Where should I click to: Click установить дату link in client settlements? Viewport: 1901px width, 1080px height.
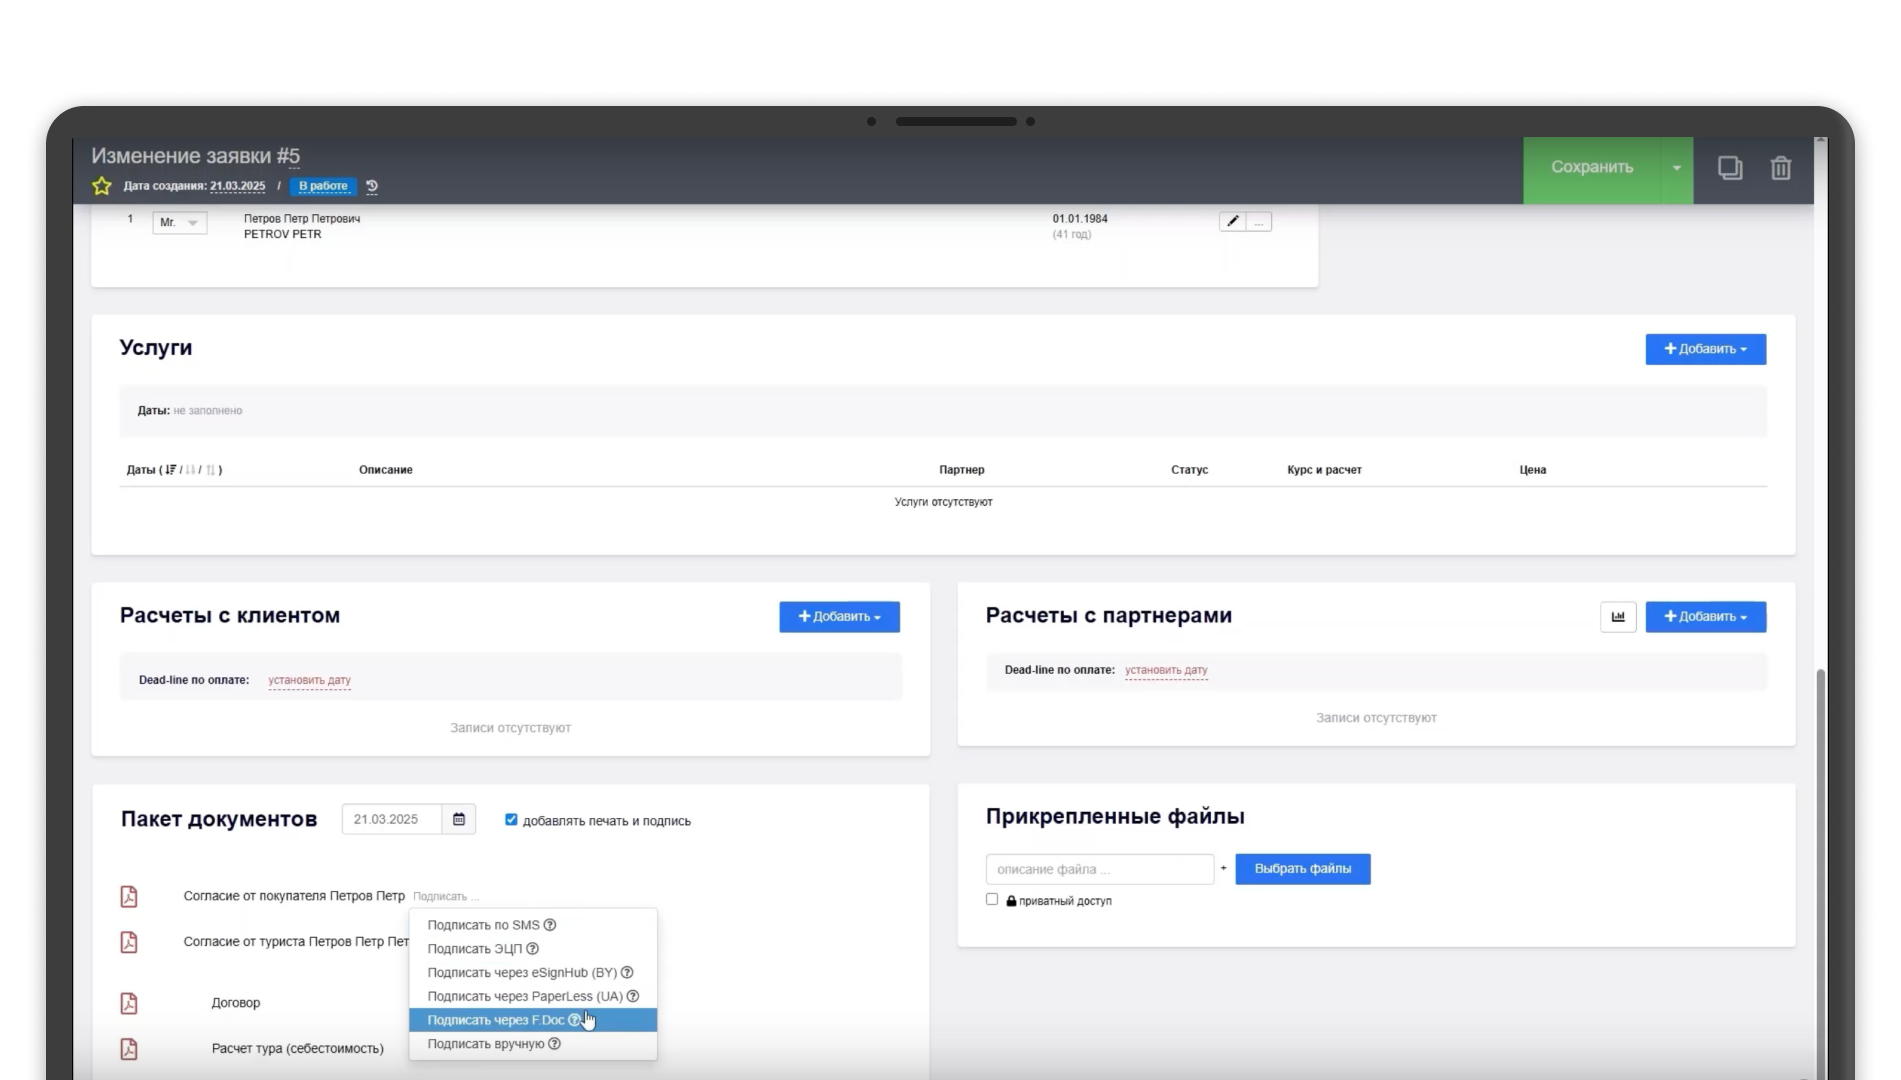(309, 680)
